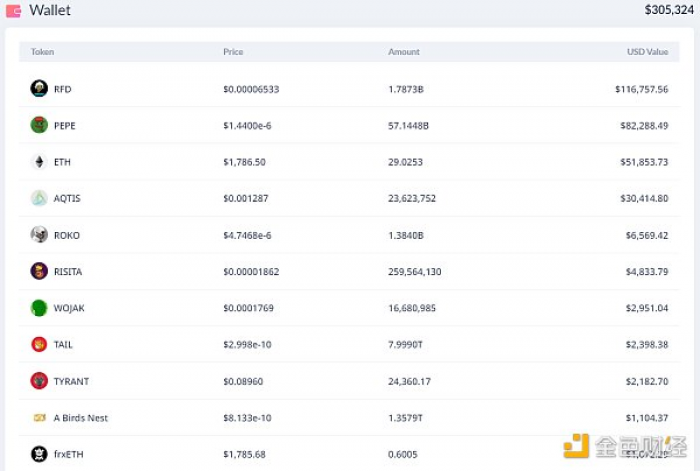Select the TAIL token name
700x471 pixels.
point(63,345)
